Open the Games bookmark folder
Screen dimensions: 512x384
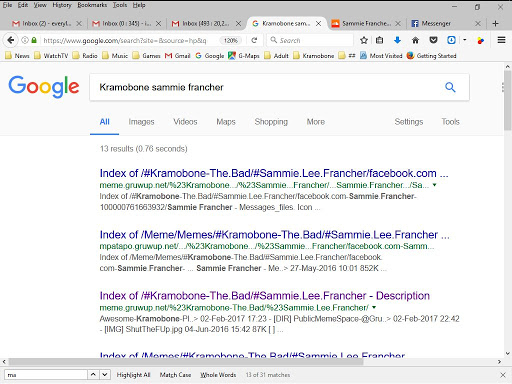(x=146, y=56)
